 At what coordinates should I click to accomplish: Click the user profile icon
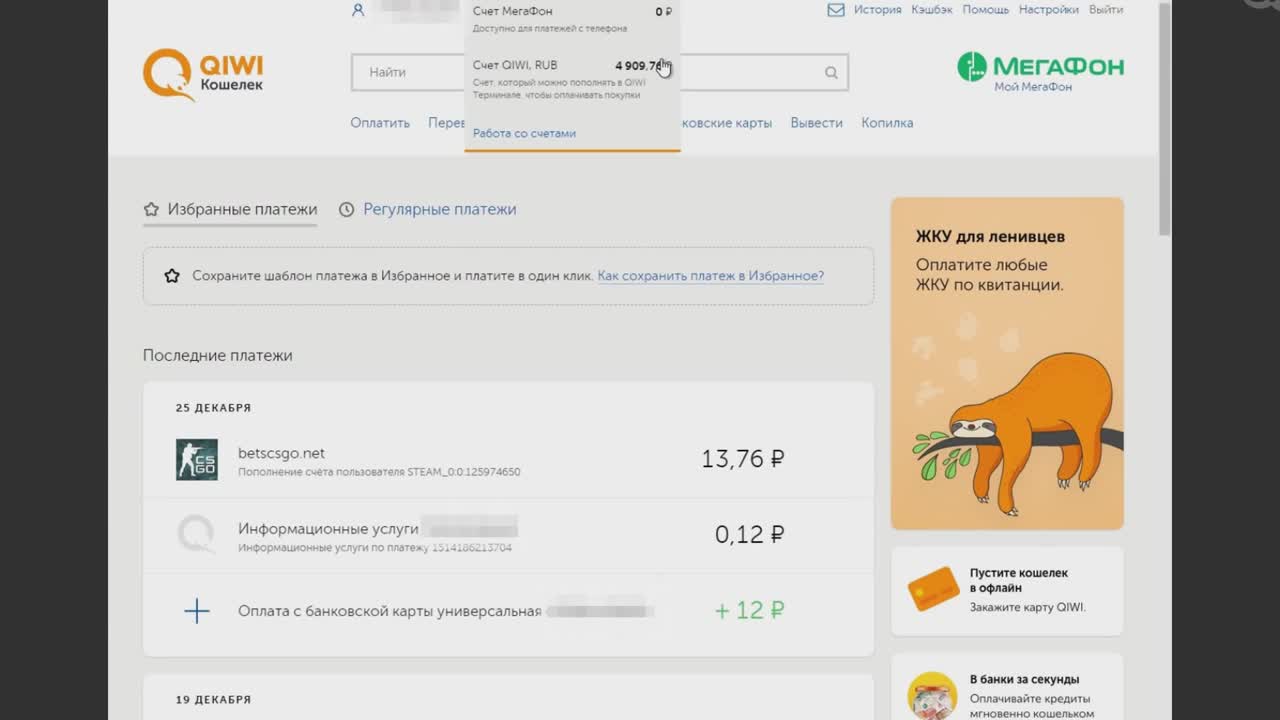click(x=358, y=10)
